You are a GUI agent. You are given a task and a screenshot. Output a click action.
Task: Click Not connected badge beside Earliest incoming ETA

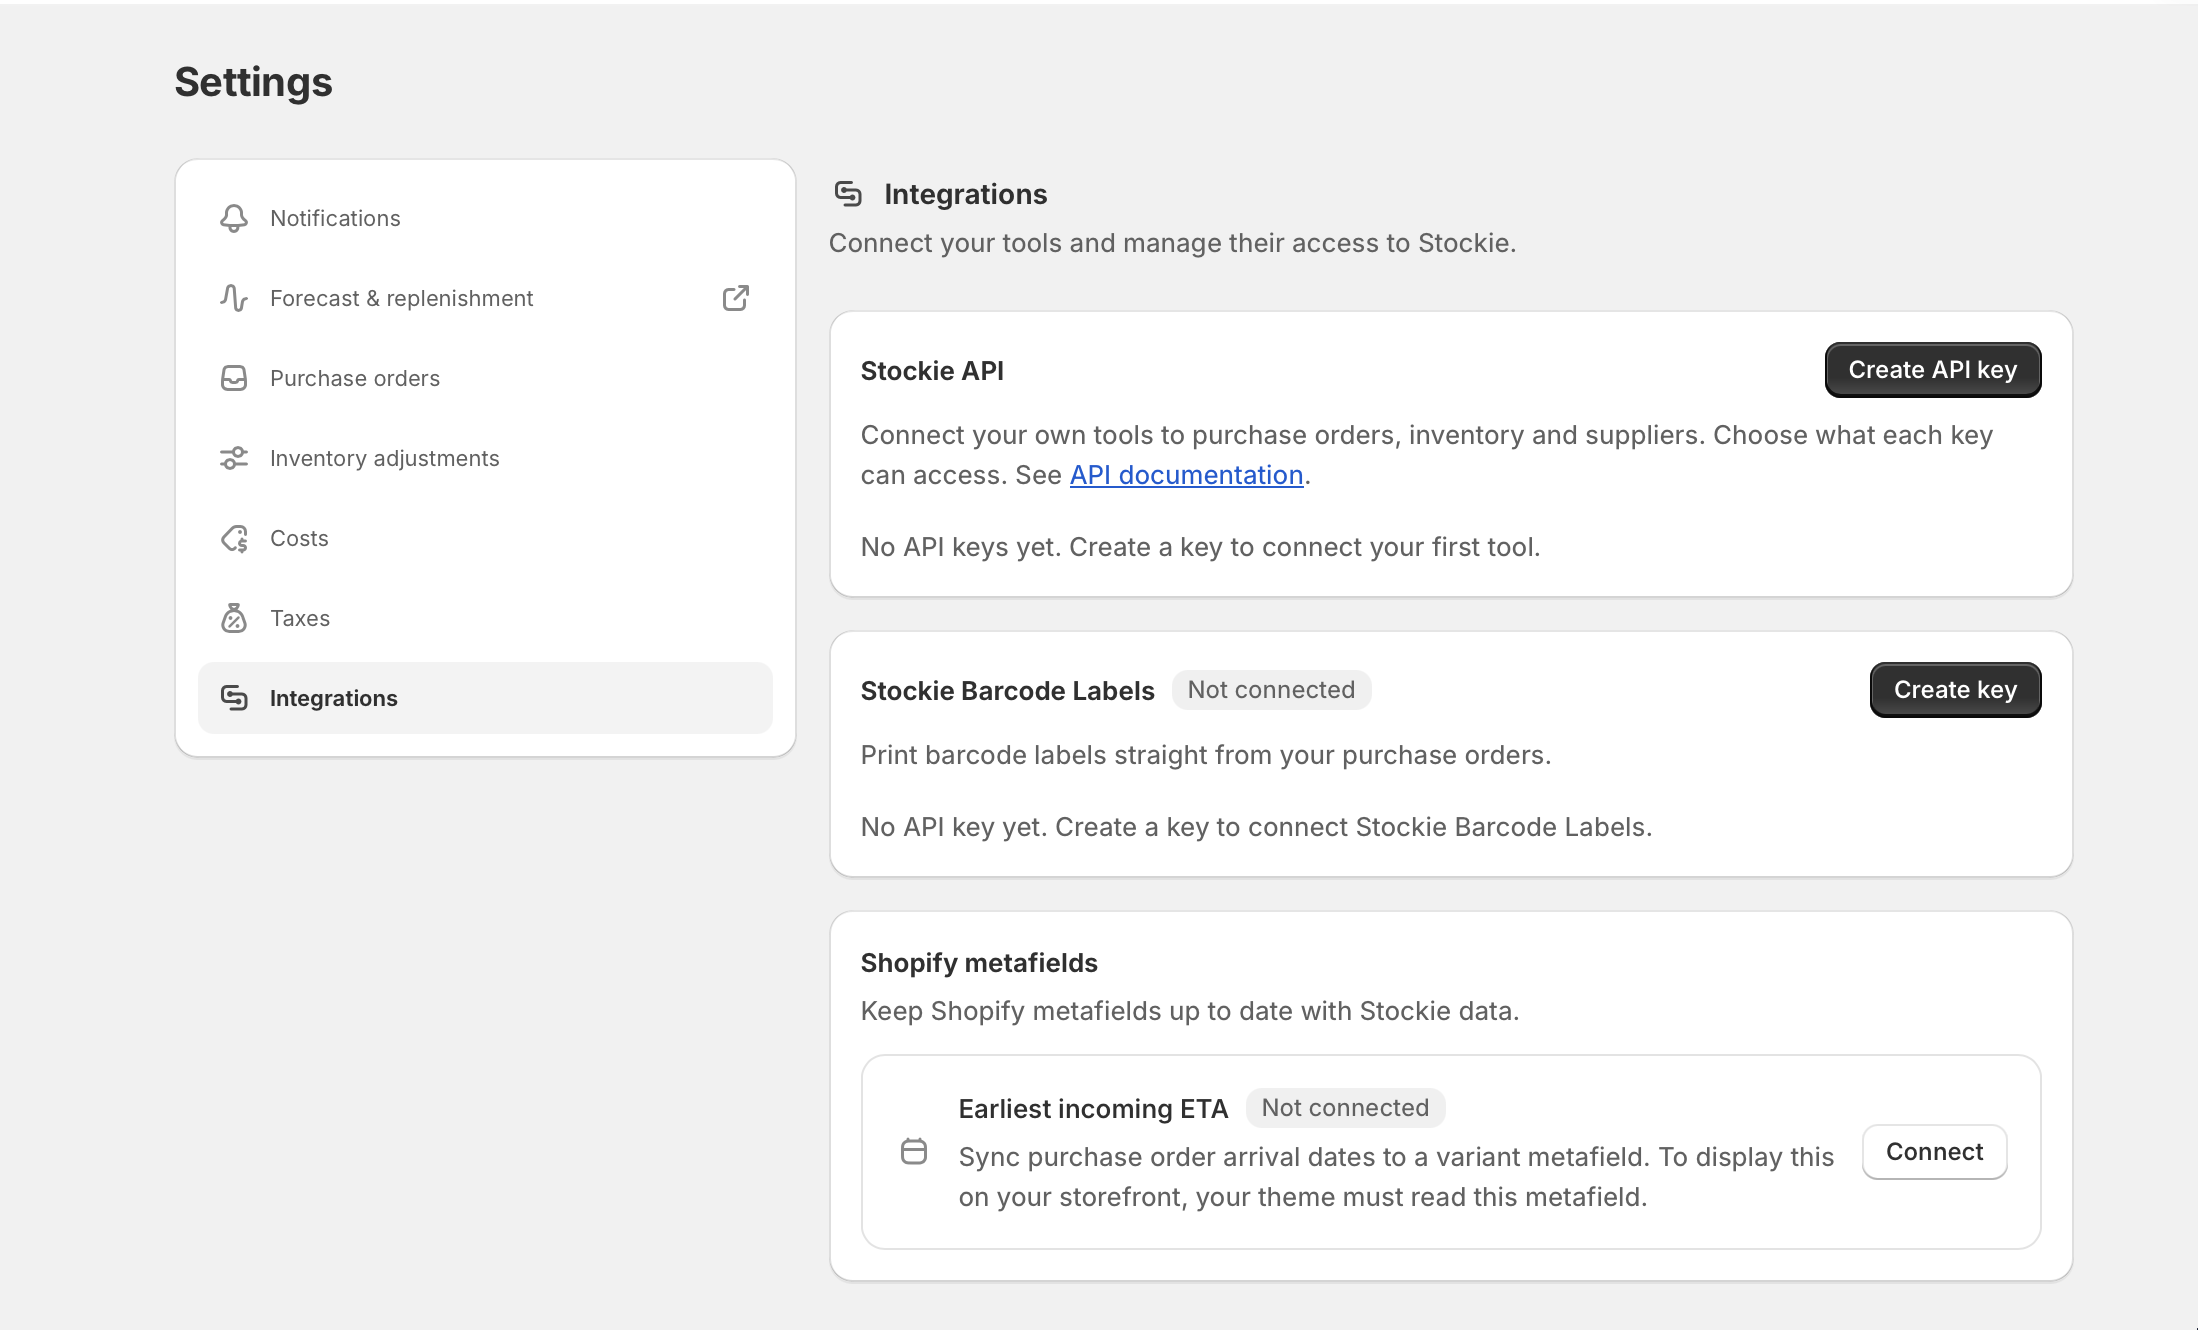click(x=1345, y=1108)
